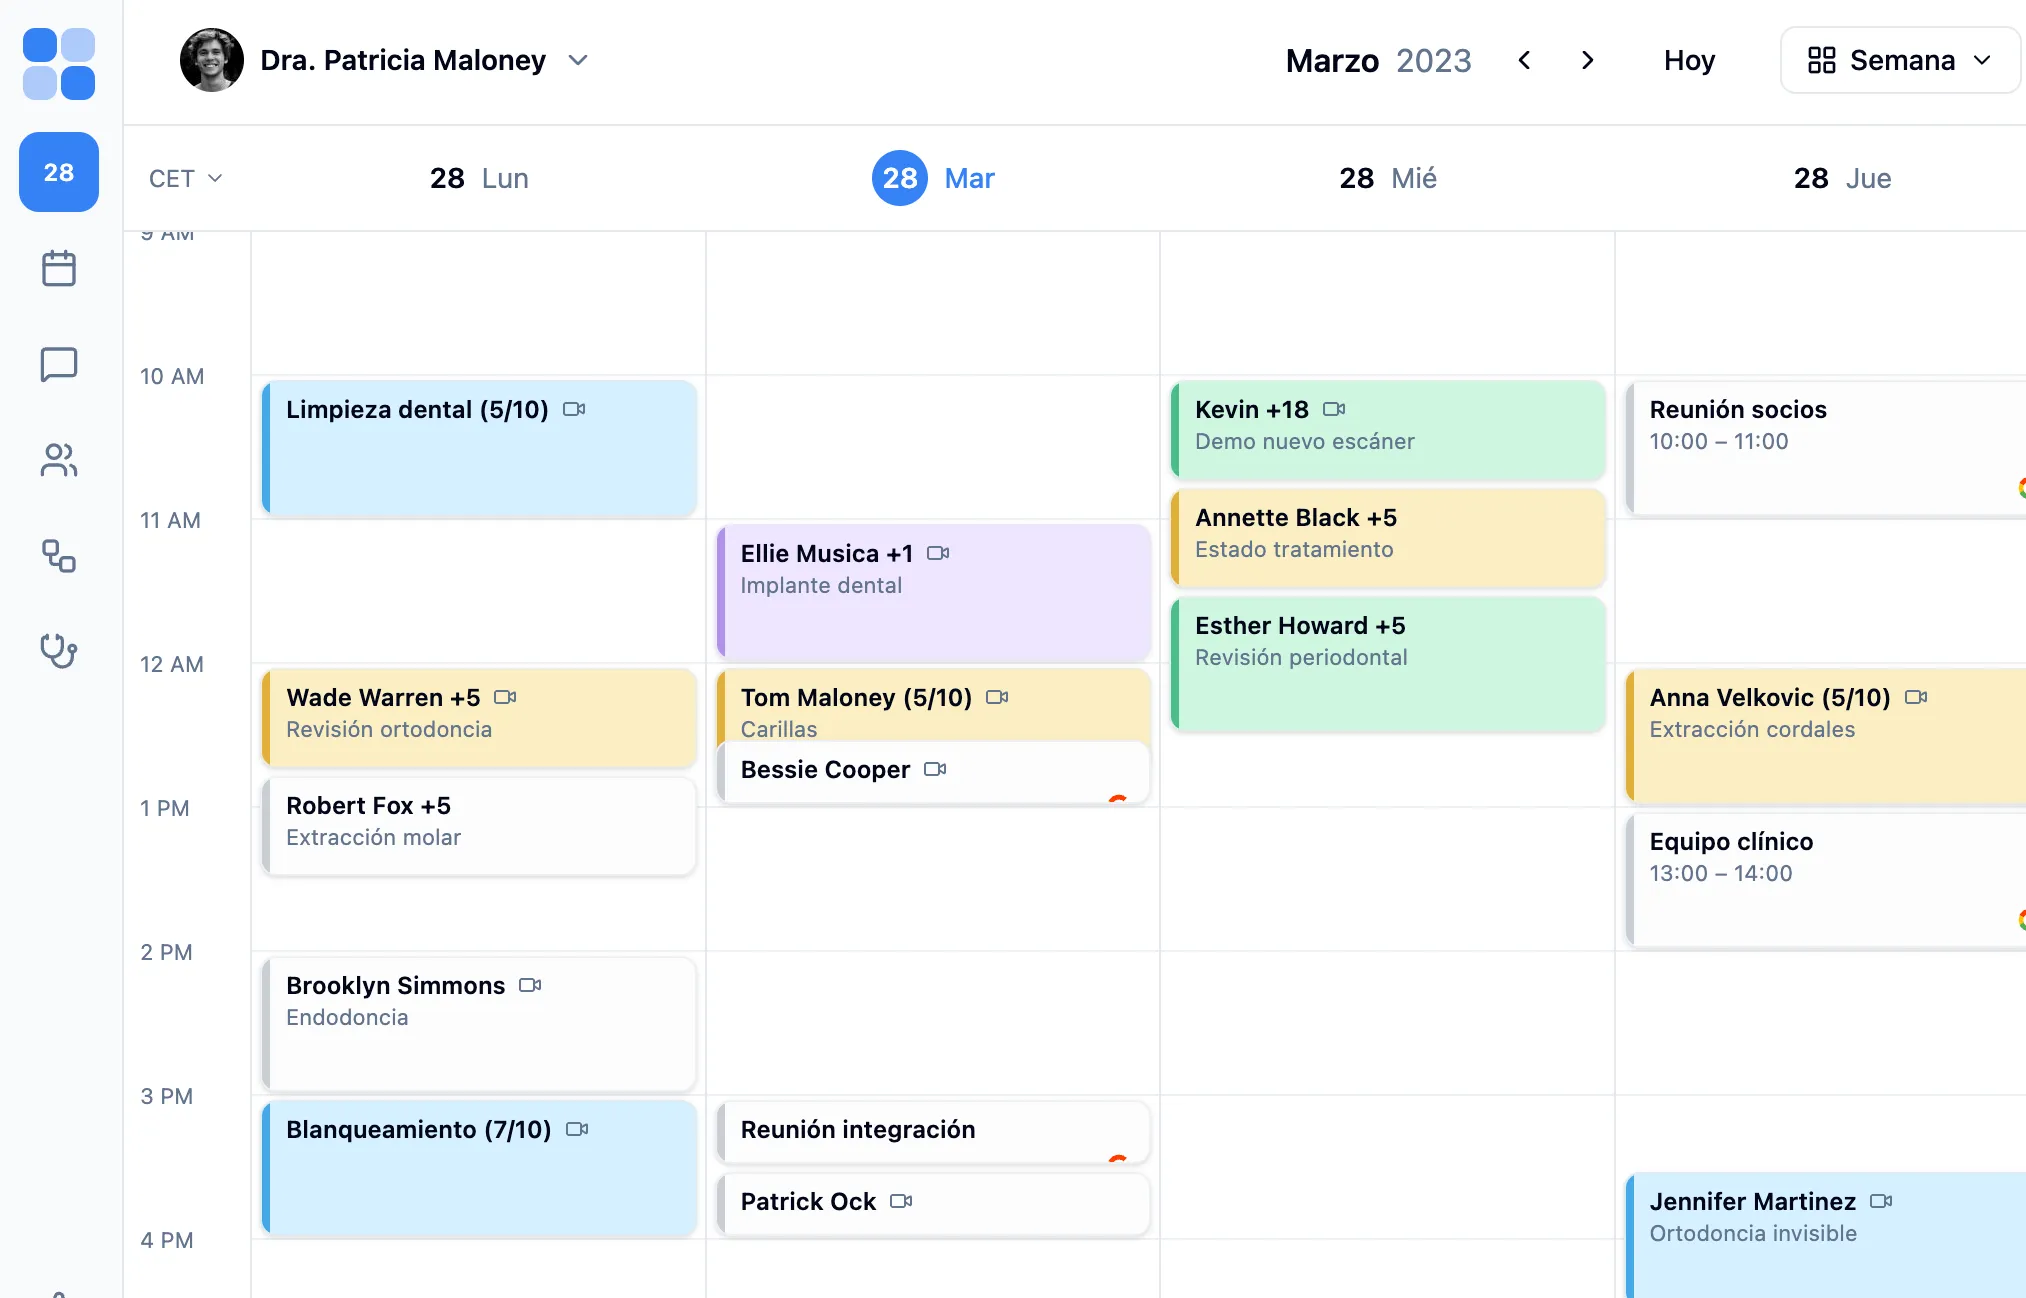Image resolution: width=2026 pixels, height=1298 pixels.
Task: Open the patients people icon
Action: [59, 460]
